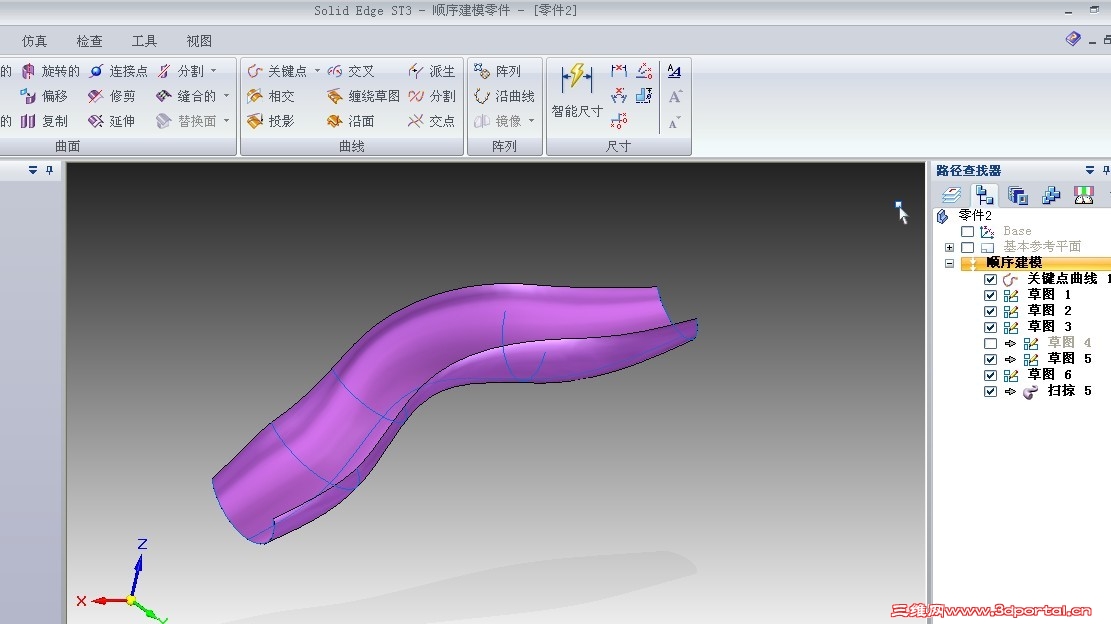Open the 替换面 dropdown arrow

226,121
